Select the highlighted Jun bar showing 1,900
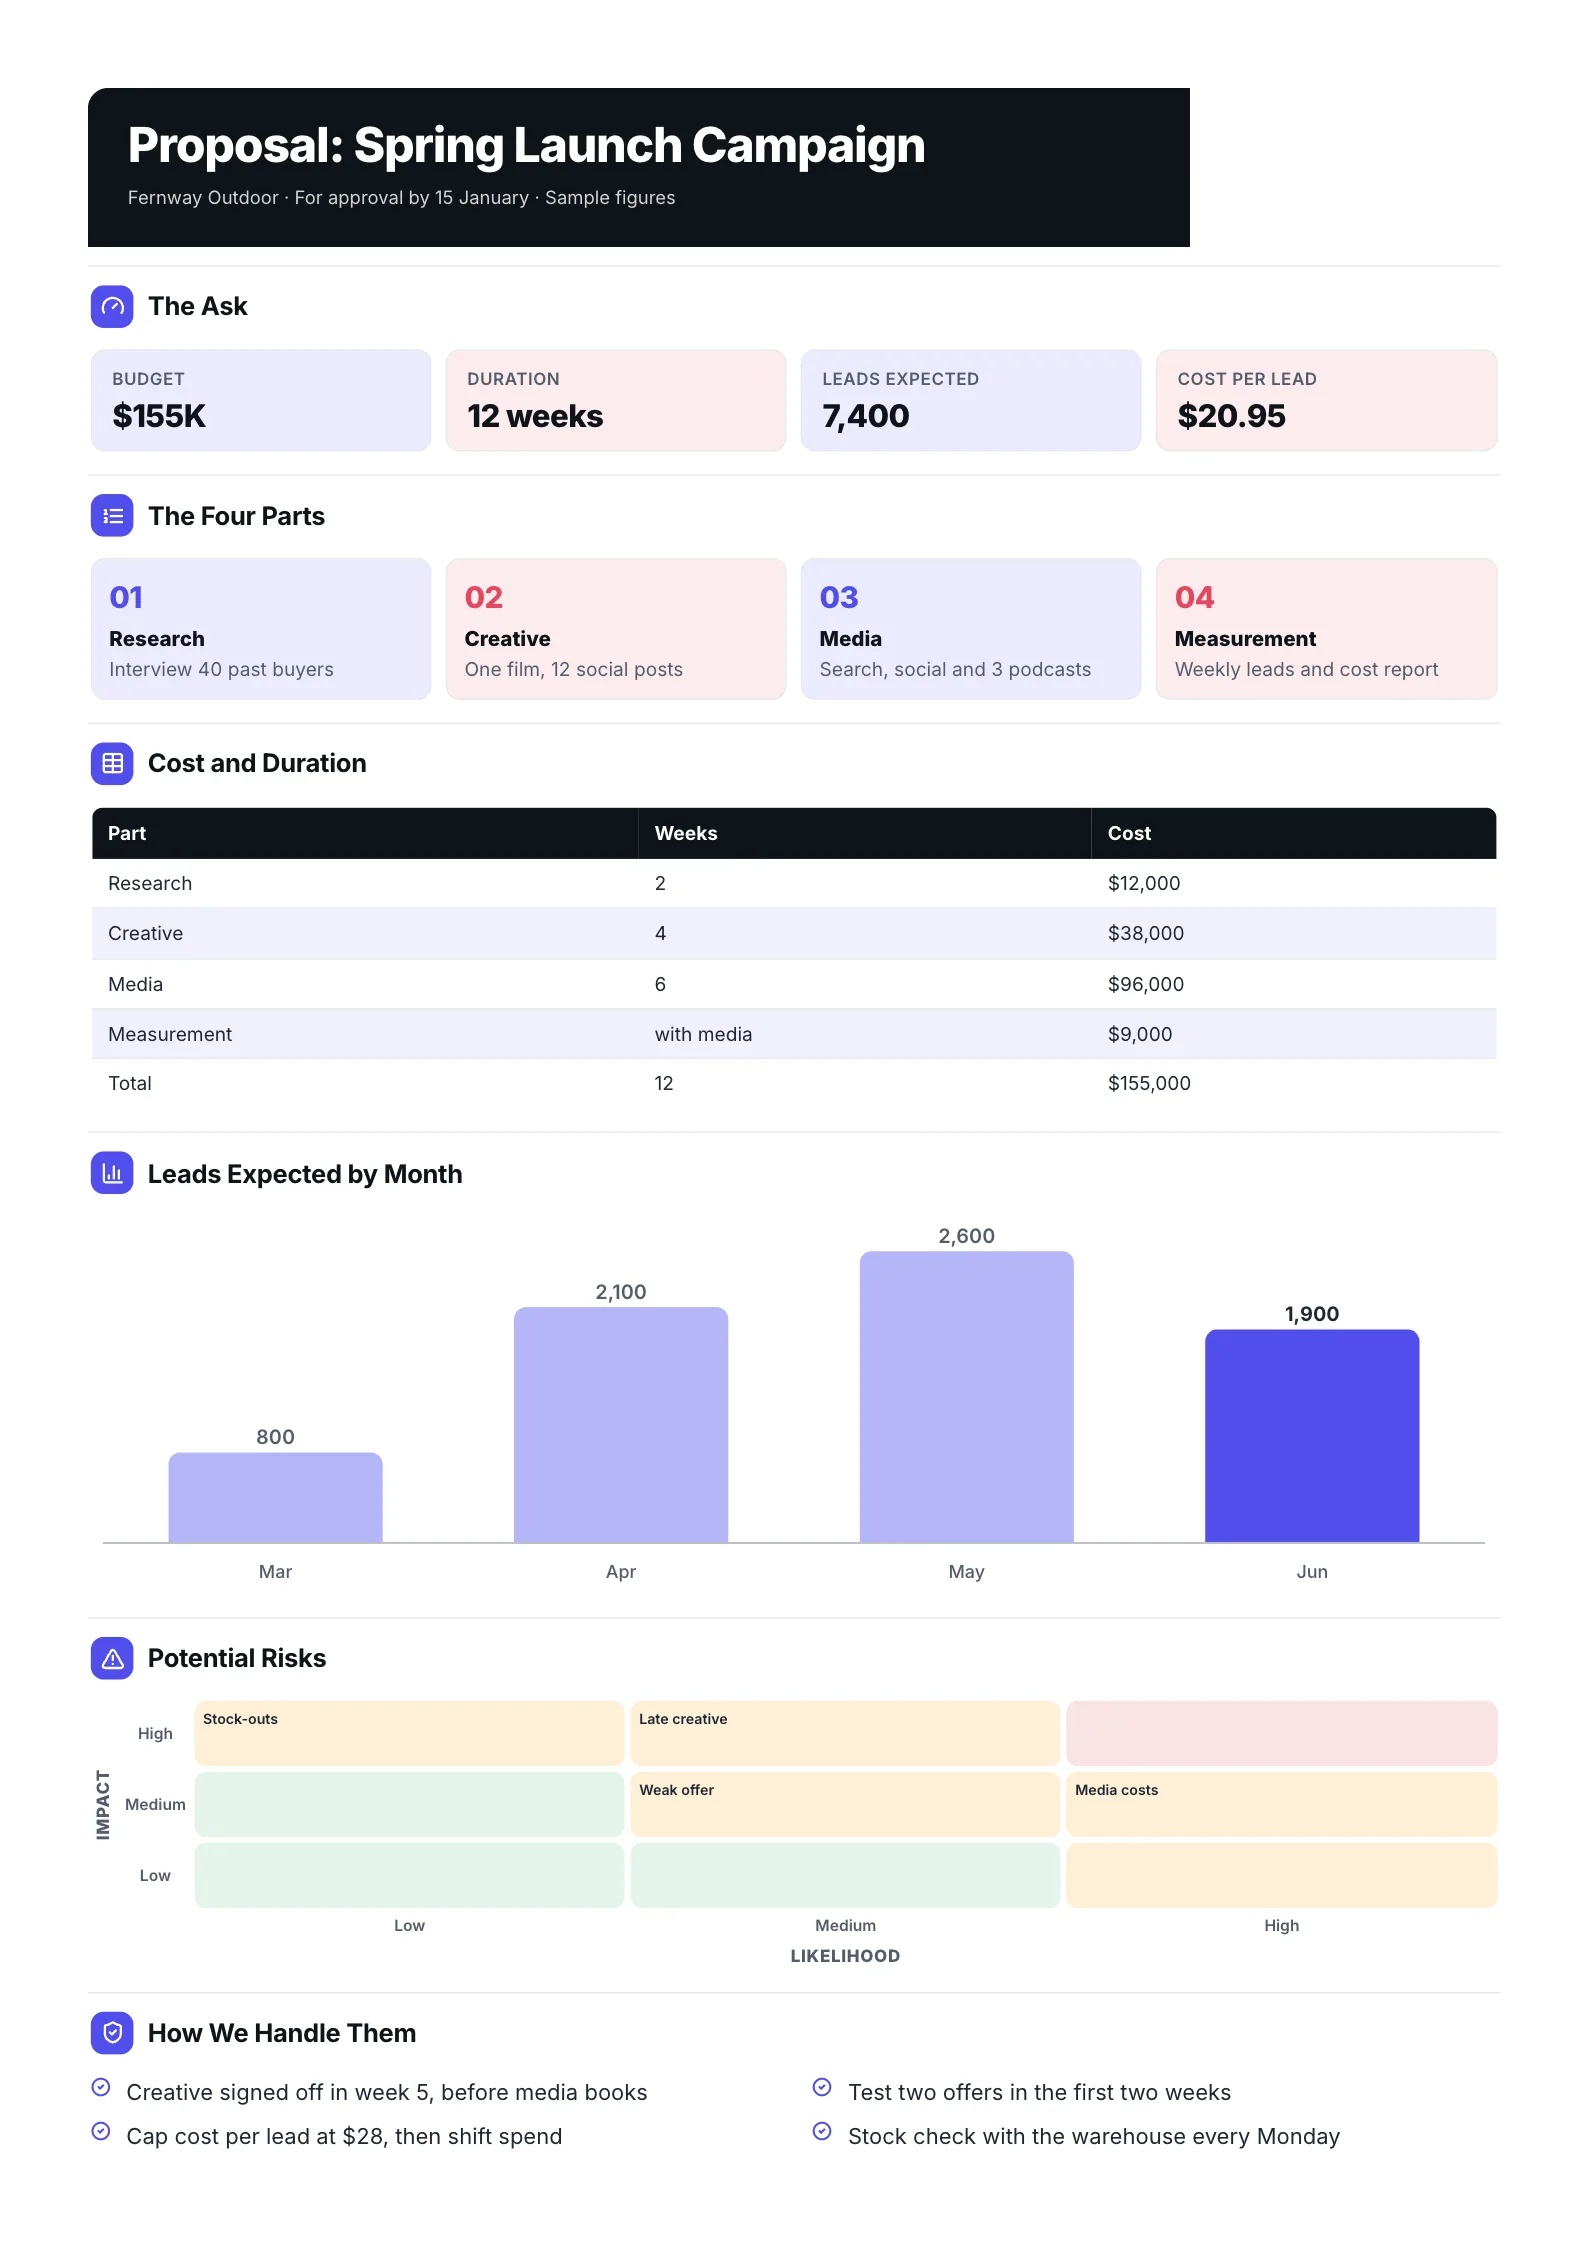Viewport: 1588px width, 2246px height. point(1312,1436)
